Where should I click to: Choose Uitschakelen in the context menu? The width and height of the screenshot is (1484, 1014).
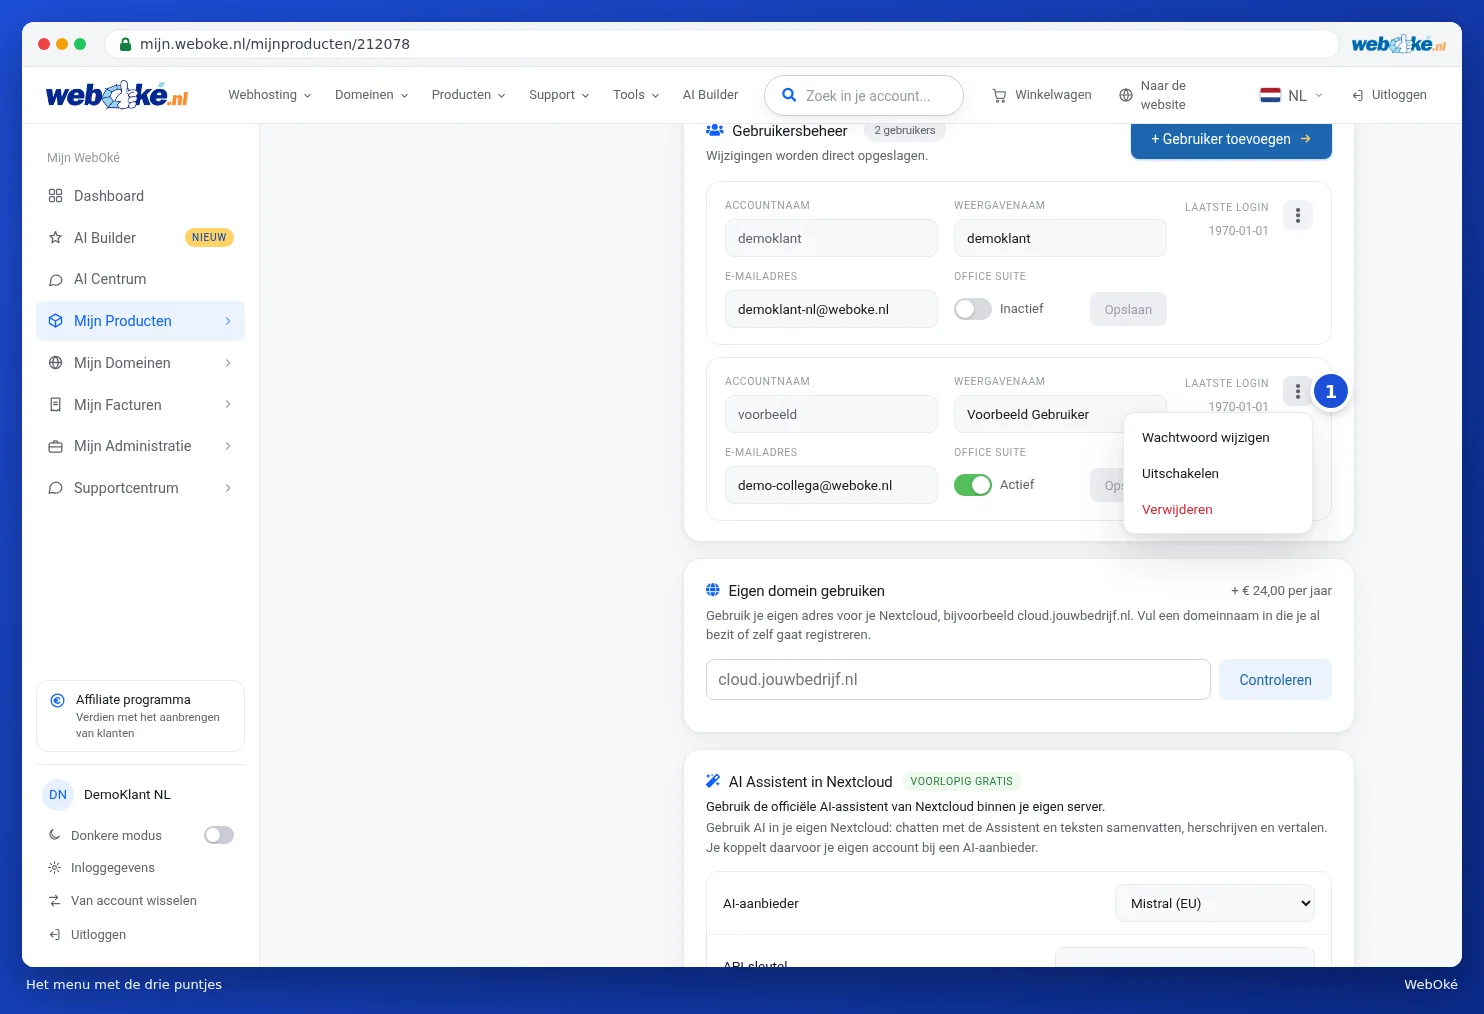(x=1180, y=474)
